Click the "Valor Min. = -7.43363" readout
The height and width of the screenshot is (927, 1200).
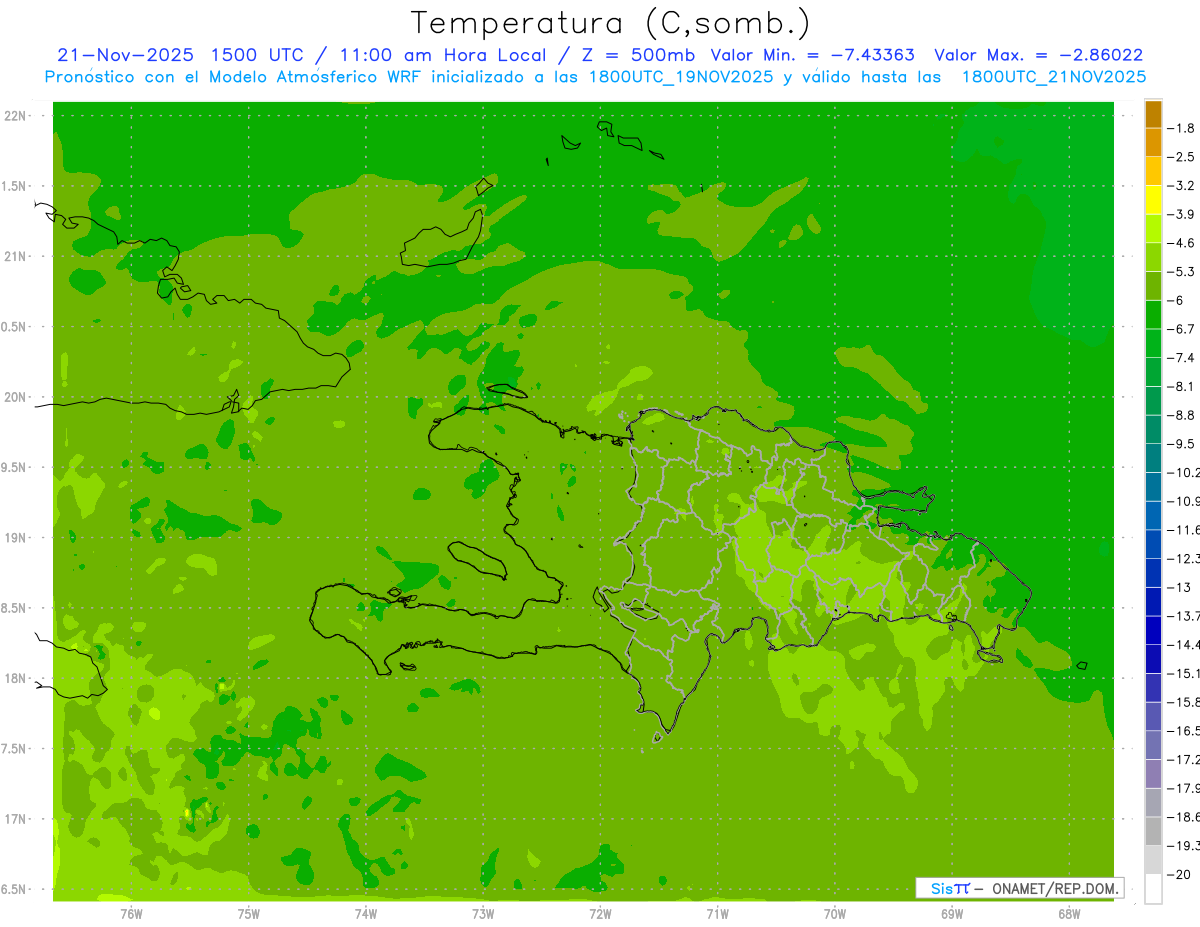coord(812,55)
